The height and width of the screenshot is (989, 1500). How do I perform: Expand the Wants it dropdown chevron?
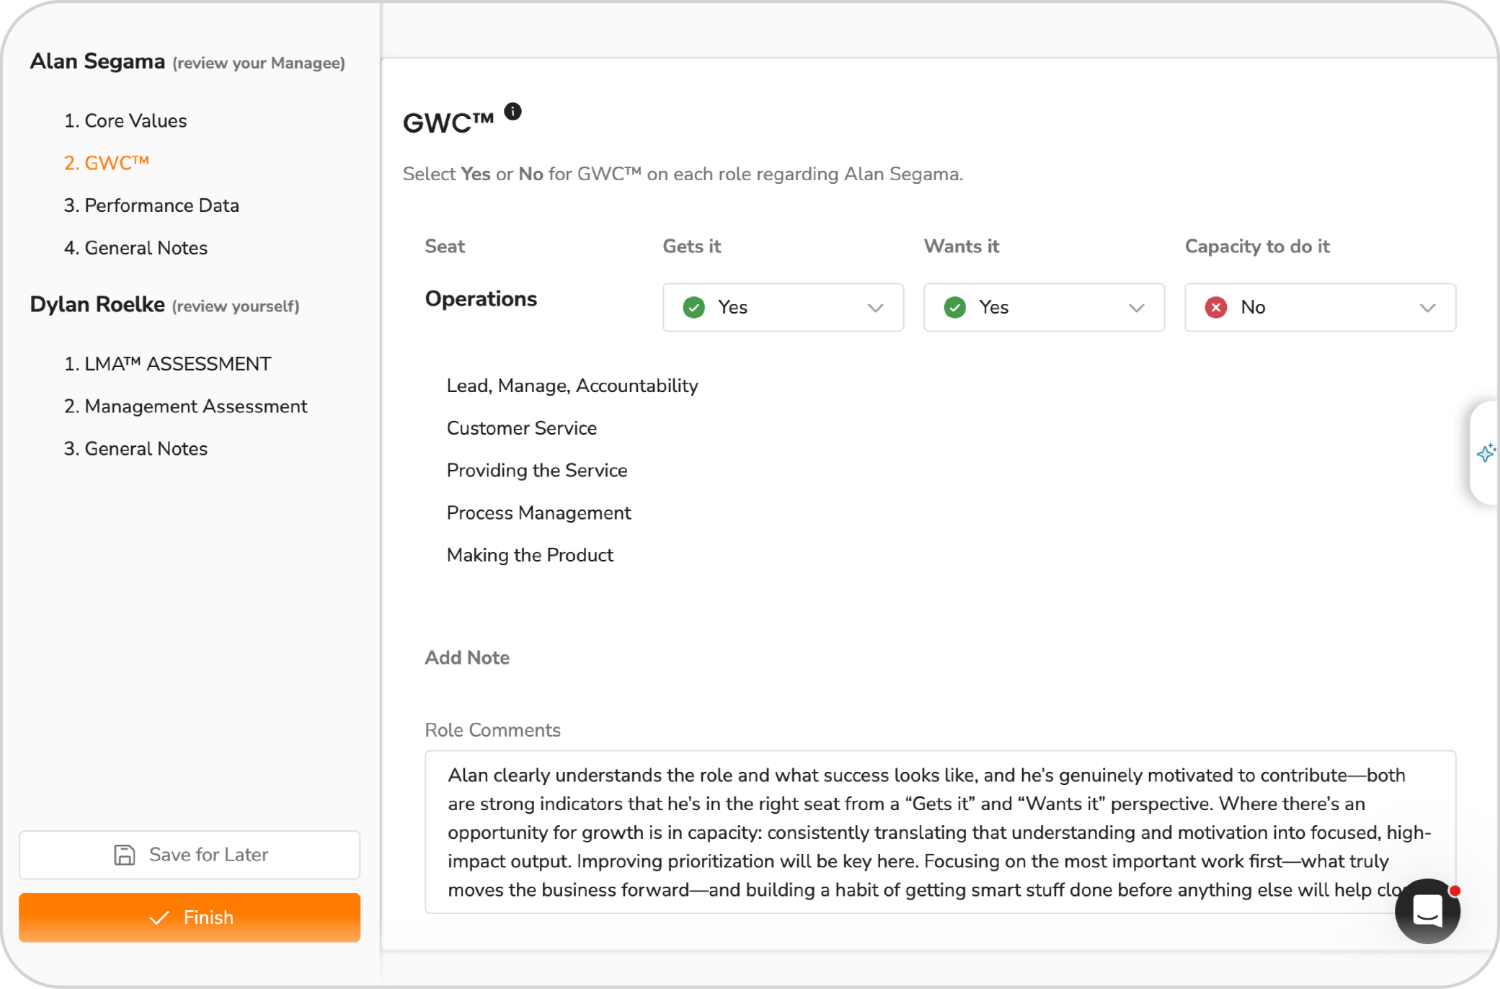click(1136, 307)
